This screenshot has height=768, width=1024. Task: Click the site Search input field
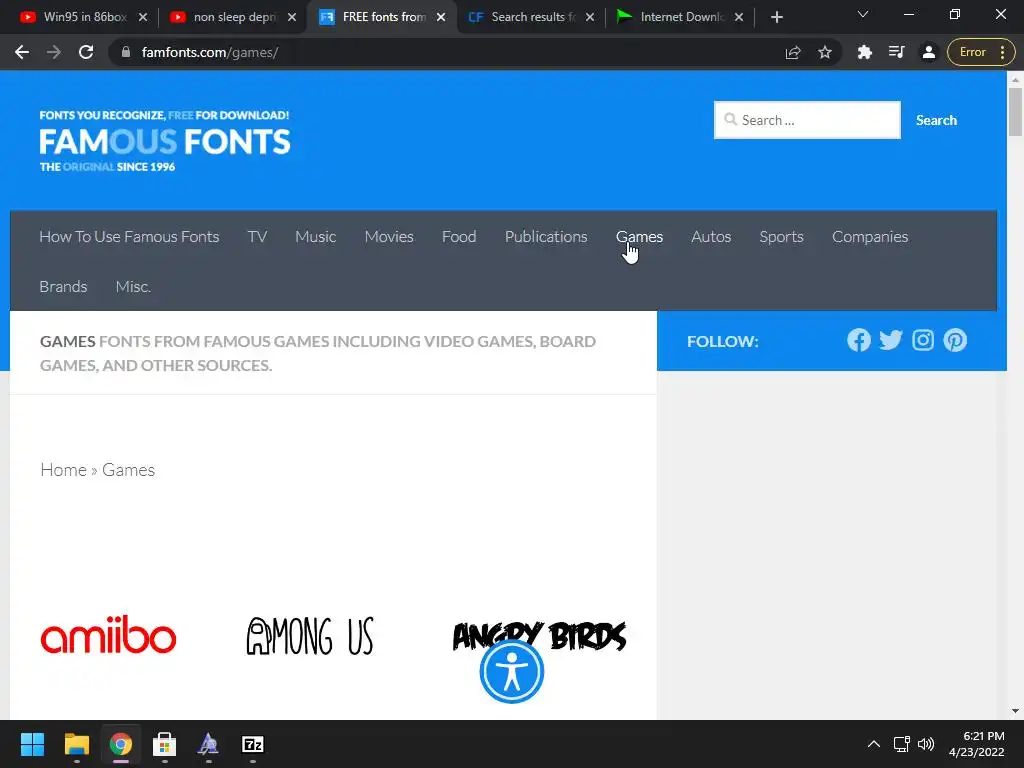point(807,120)
